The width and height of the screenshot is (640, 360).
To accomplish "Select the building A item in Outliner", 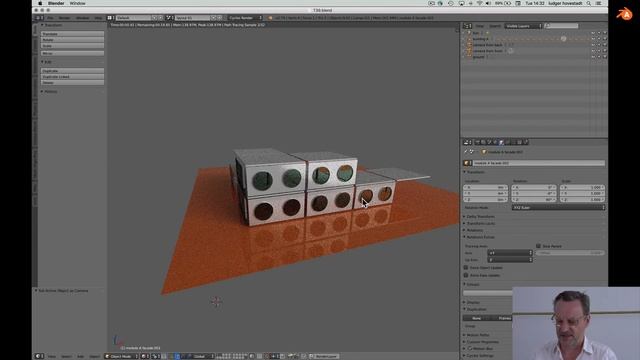I will [480, 39].
